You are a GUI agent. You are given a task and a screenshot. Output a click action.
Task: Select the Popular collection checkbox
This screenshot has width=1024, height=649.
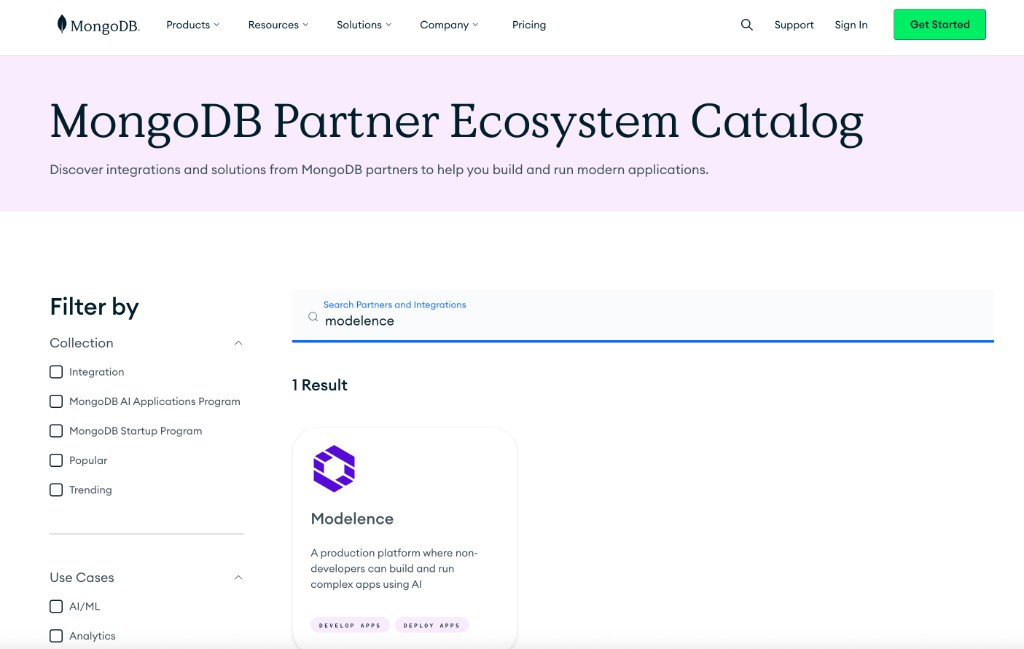[x=56, y=461]
